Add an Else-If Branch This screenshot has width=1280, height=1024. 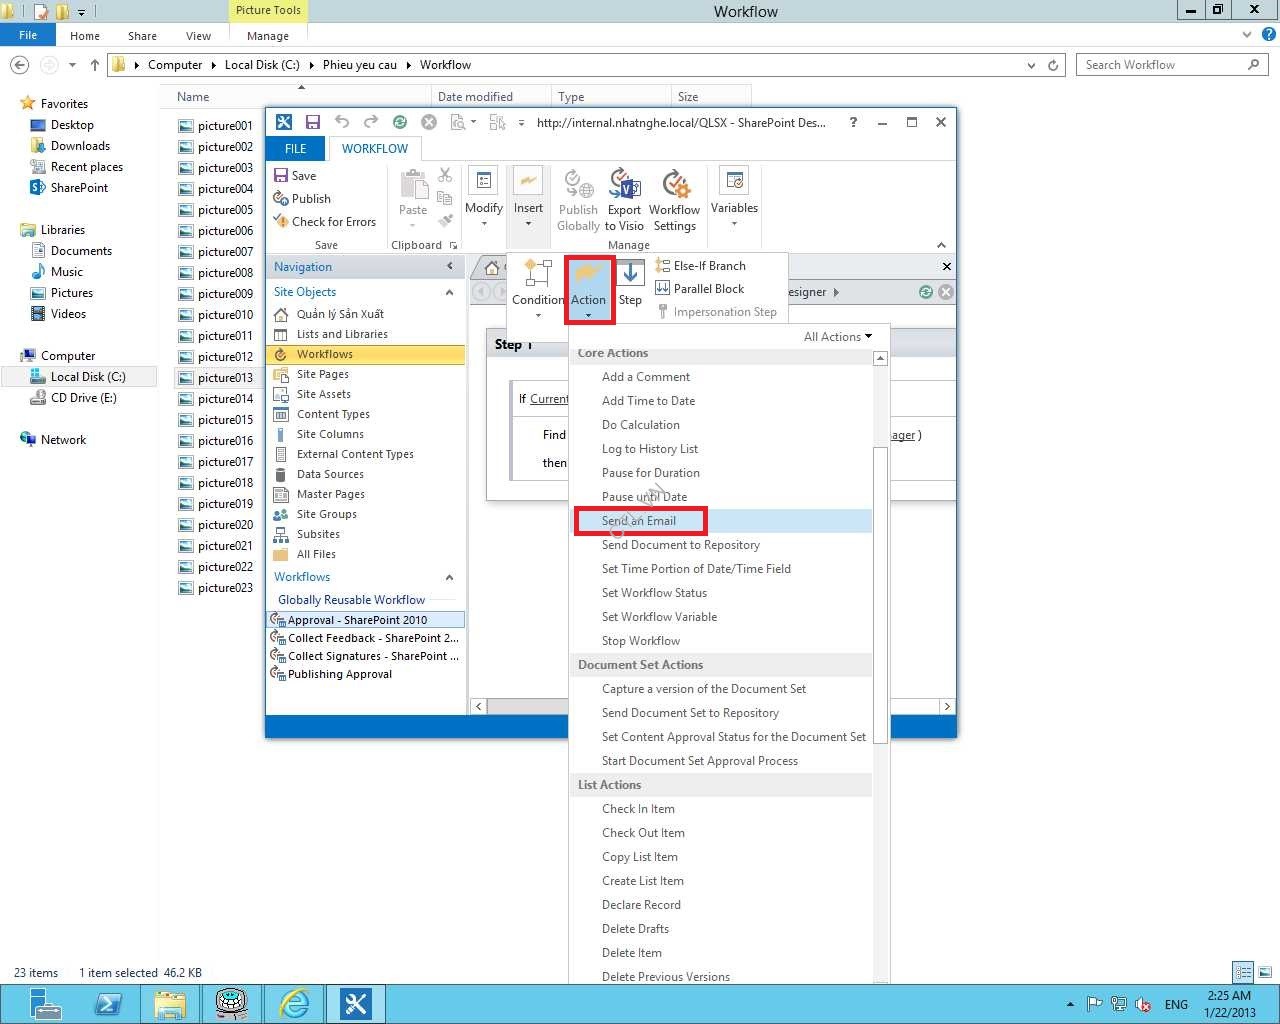[708, 266]
